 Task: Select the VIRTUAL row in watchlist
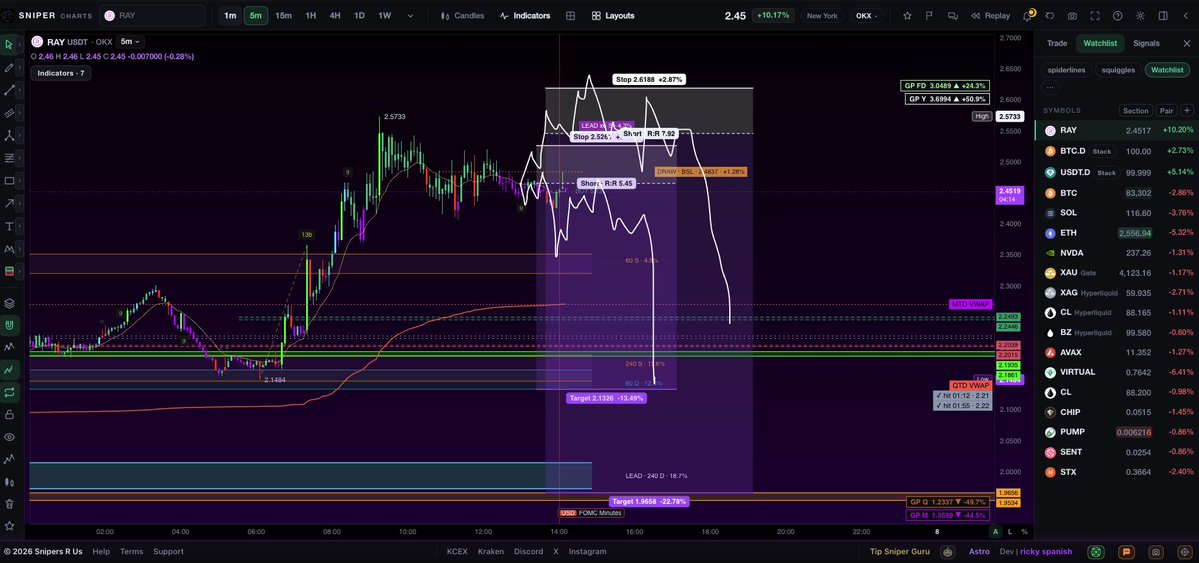click(x=1116, y=372)
